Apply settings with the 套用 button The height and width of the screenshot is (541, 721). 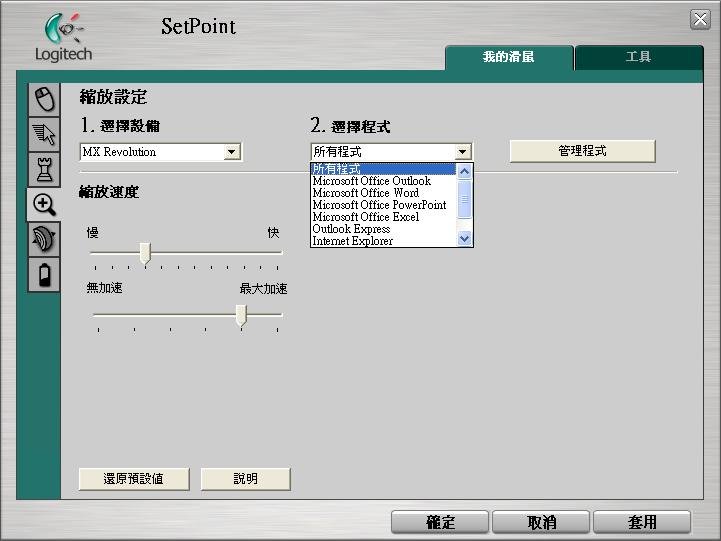pos(642,522)
